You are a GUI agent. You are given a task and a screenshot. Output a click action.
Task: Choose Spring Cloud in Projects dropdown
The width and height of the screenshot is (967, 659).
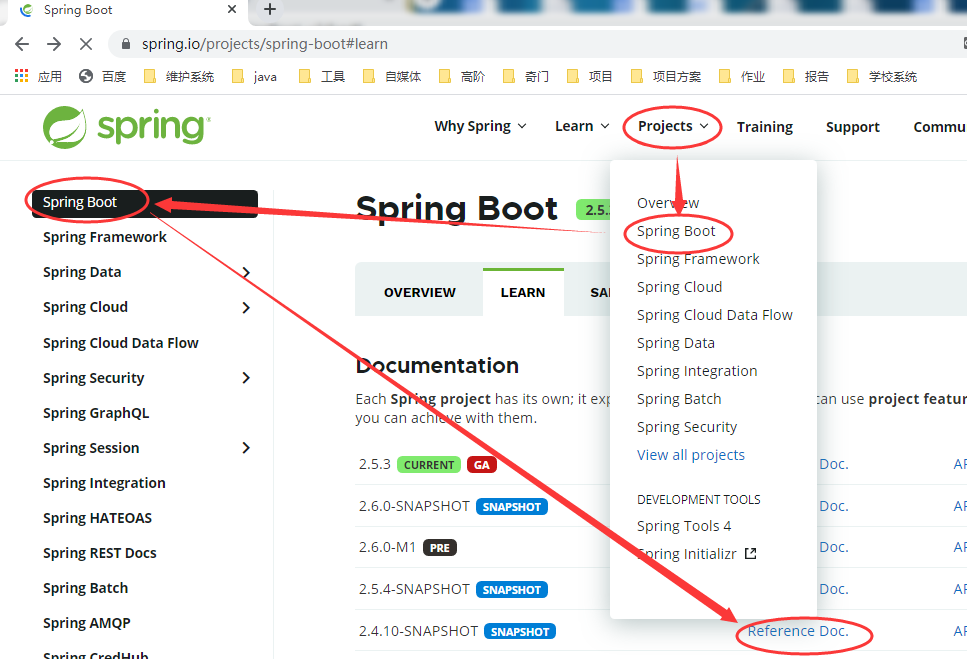pyautogui.click(x=680, y=287)
